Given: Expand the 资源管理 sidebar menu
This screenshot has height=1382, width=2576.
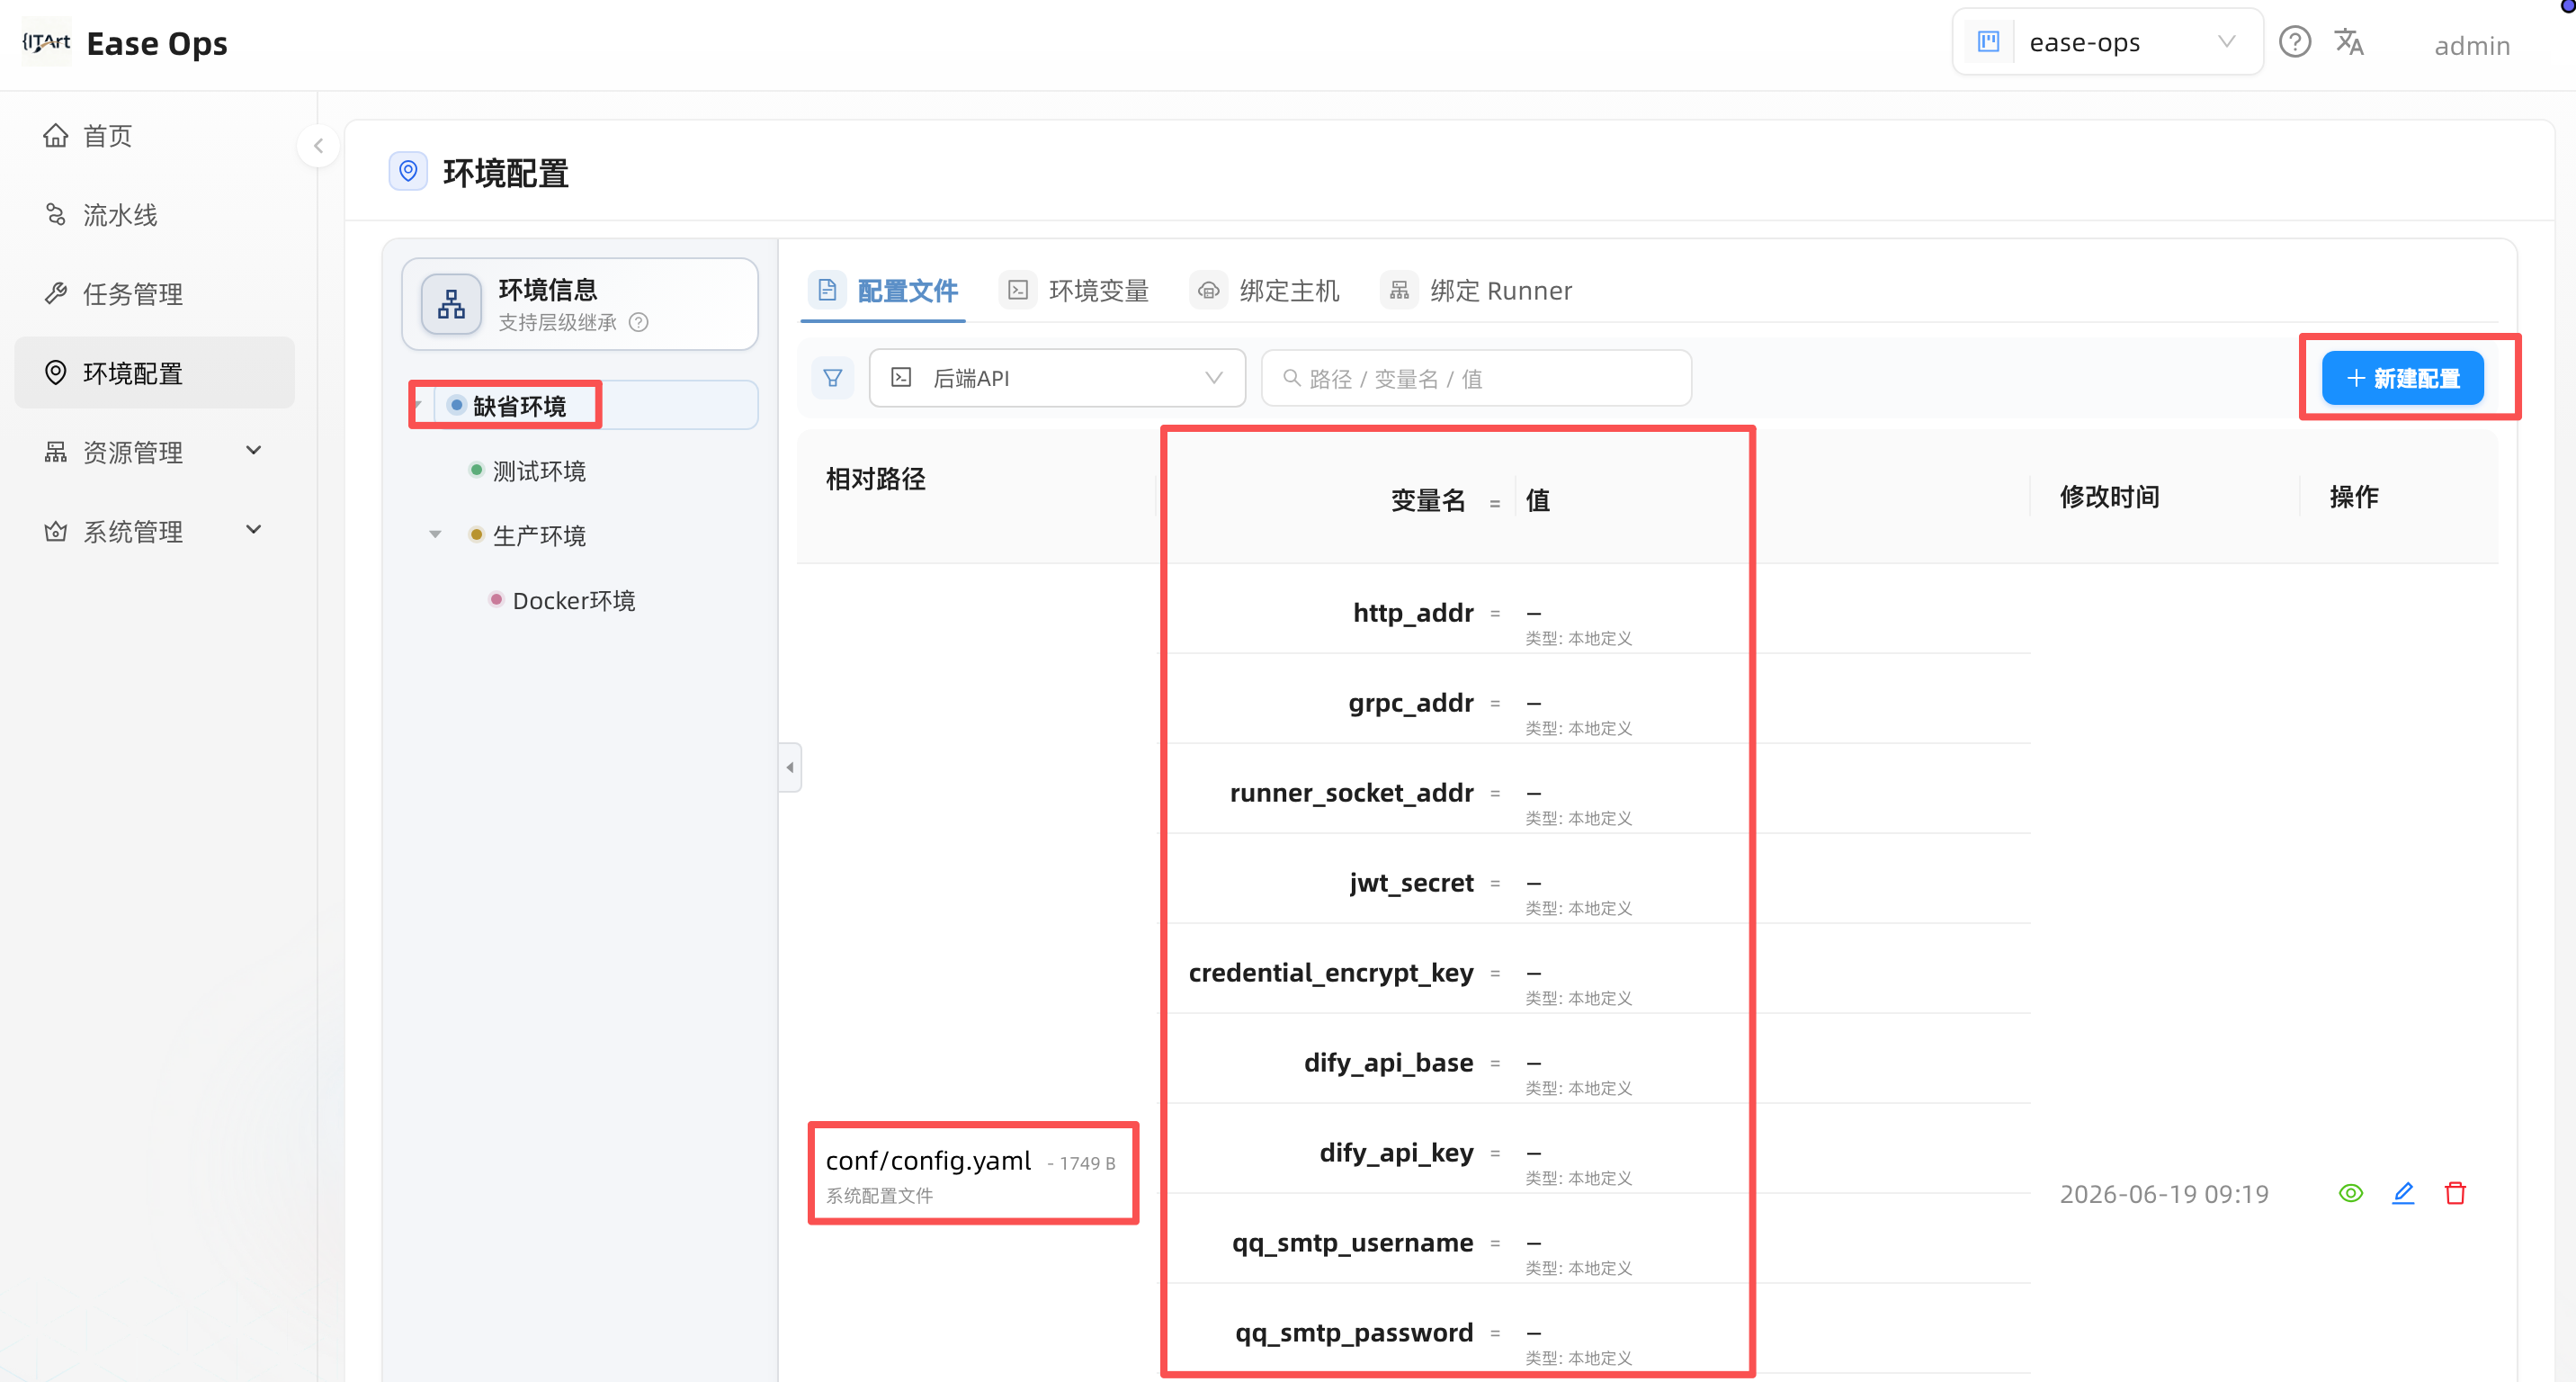Looking at the screenshot, I should 154,452.
